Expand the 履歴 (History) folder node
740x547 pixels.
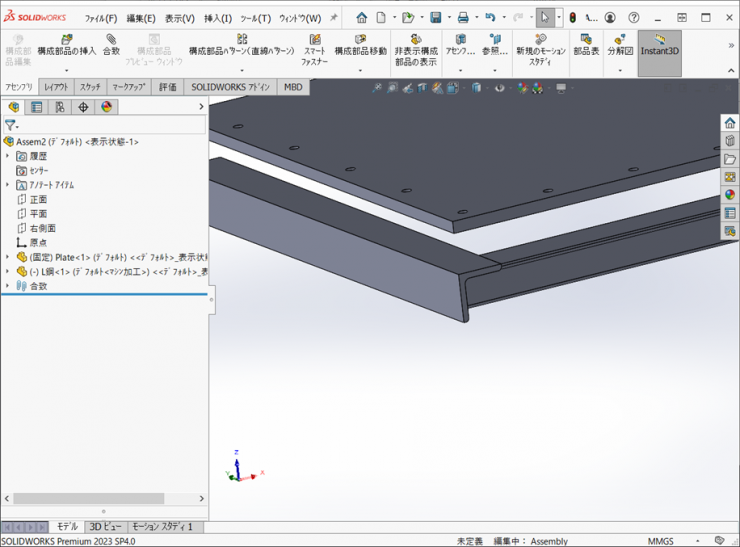click(x=8, y=156)
